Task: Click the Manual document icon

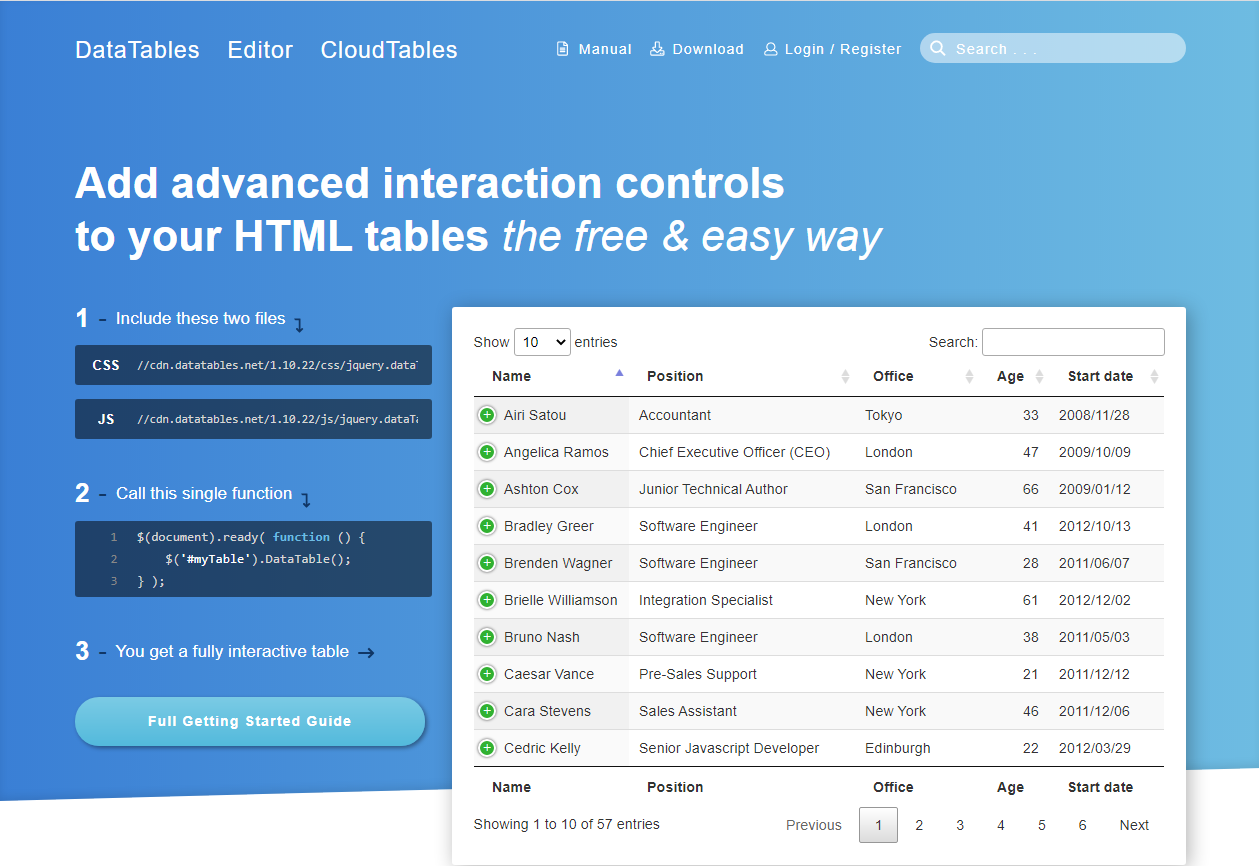Action: pyautogui.click(x=563, y=49)
